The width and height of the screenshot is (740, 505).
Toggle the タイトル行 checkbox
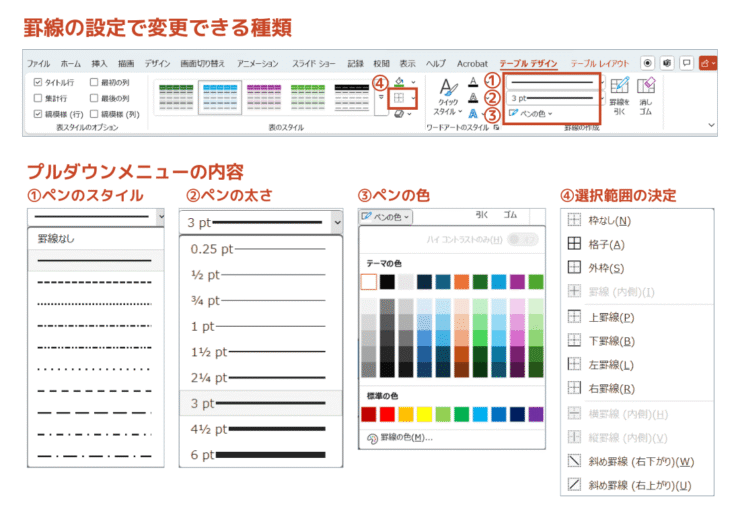pos(38,82)
